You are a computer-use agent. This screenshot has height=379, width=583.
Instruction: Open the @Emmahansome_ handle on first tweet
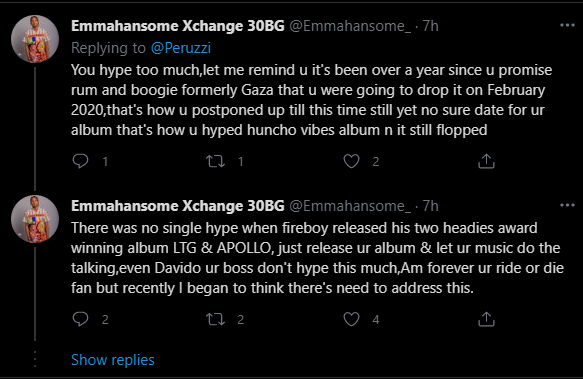coord(350,26)
